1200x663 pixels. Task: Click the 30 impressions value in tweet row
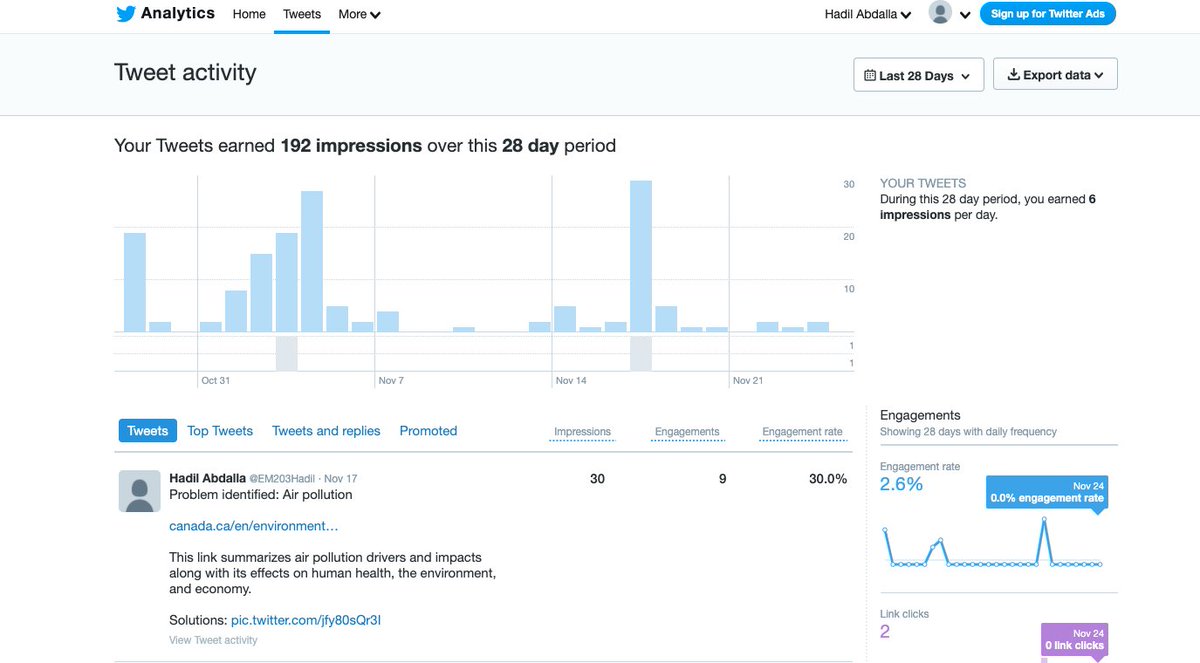coord(597,479)
